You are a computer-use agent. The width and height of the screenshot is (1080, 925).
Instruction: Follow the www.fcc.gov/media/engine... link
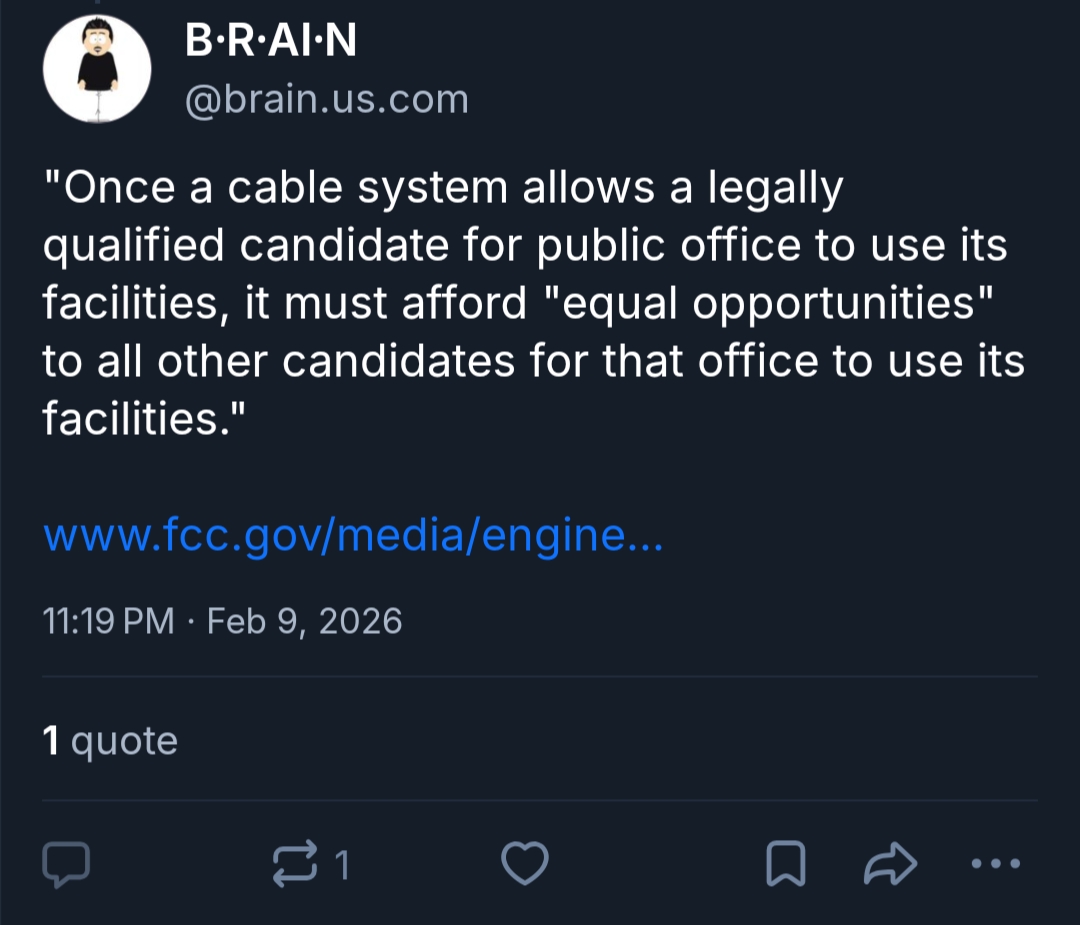click(353, 539)
